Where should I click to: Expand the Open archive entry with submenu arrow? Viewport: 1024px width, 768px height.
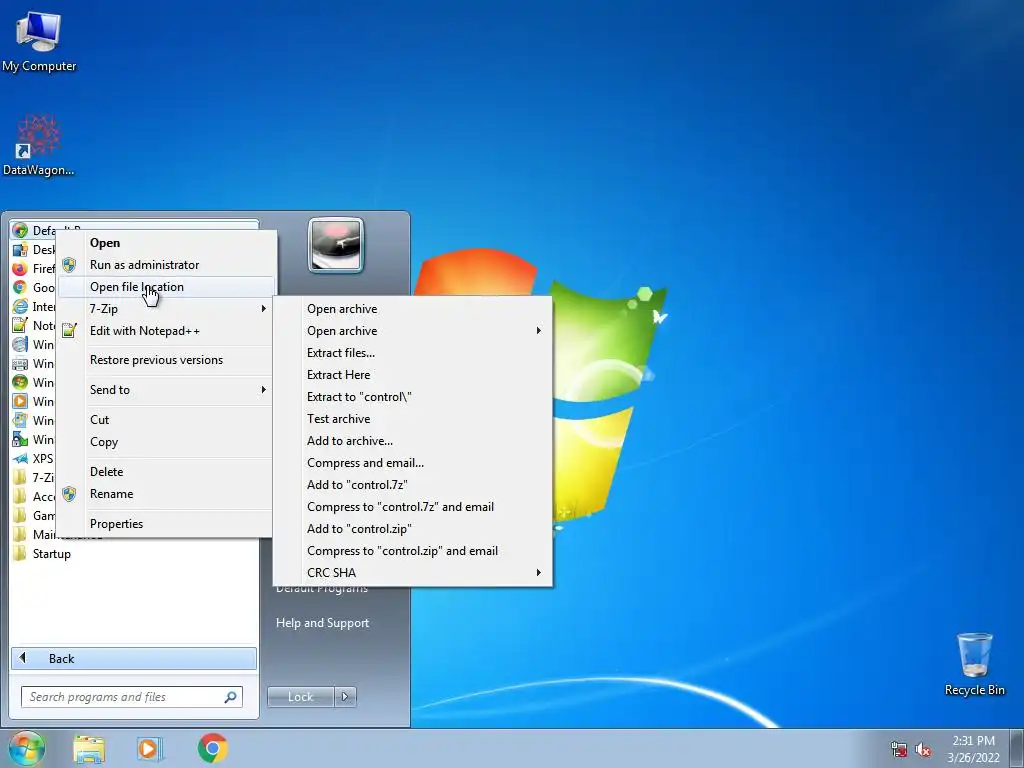click(413, 330)
